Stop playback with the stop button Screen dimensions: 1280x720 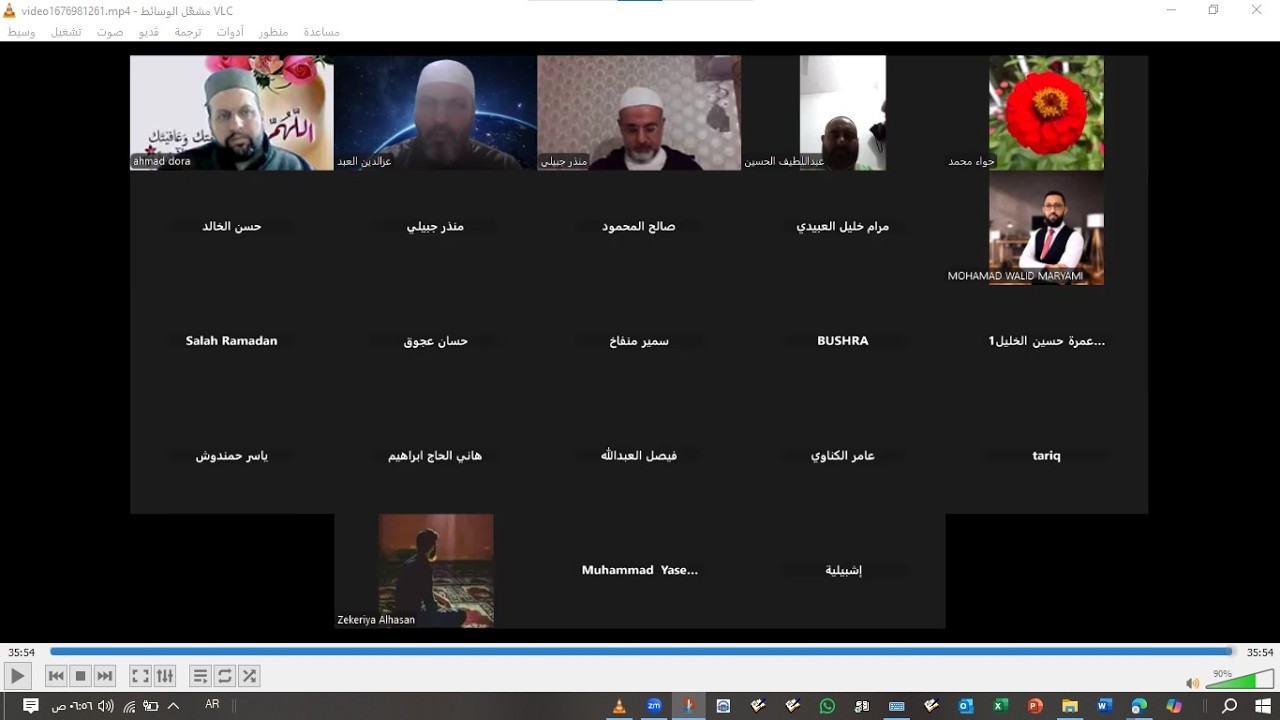click(x=81, y=676)
